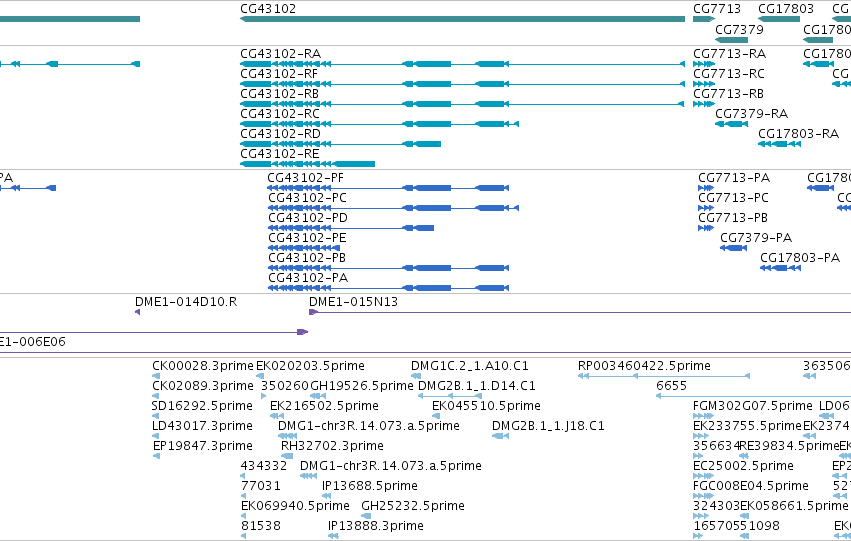
Task: Click the CG43102-RD transcript label
Action: (x=281, y=134)
